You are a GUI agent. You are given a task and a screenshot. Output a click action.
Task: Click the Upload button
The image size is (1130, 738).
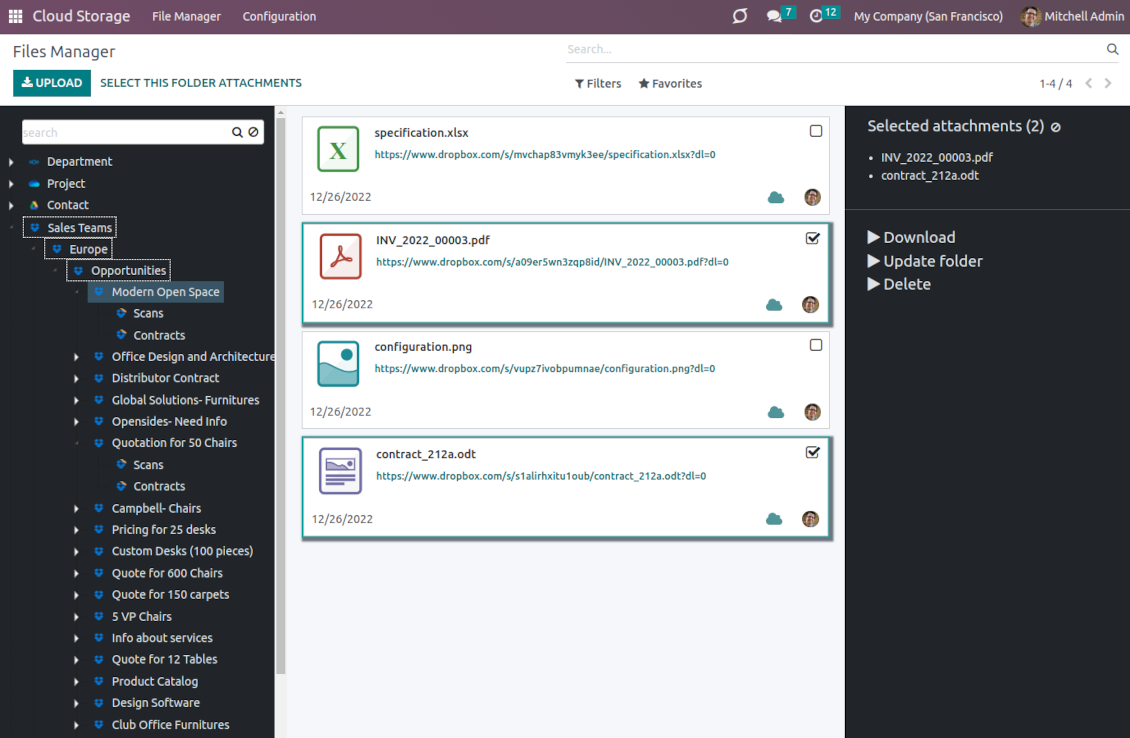[52, 83]
